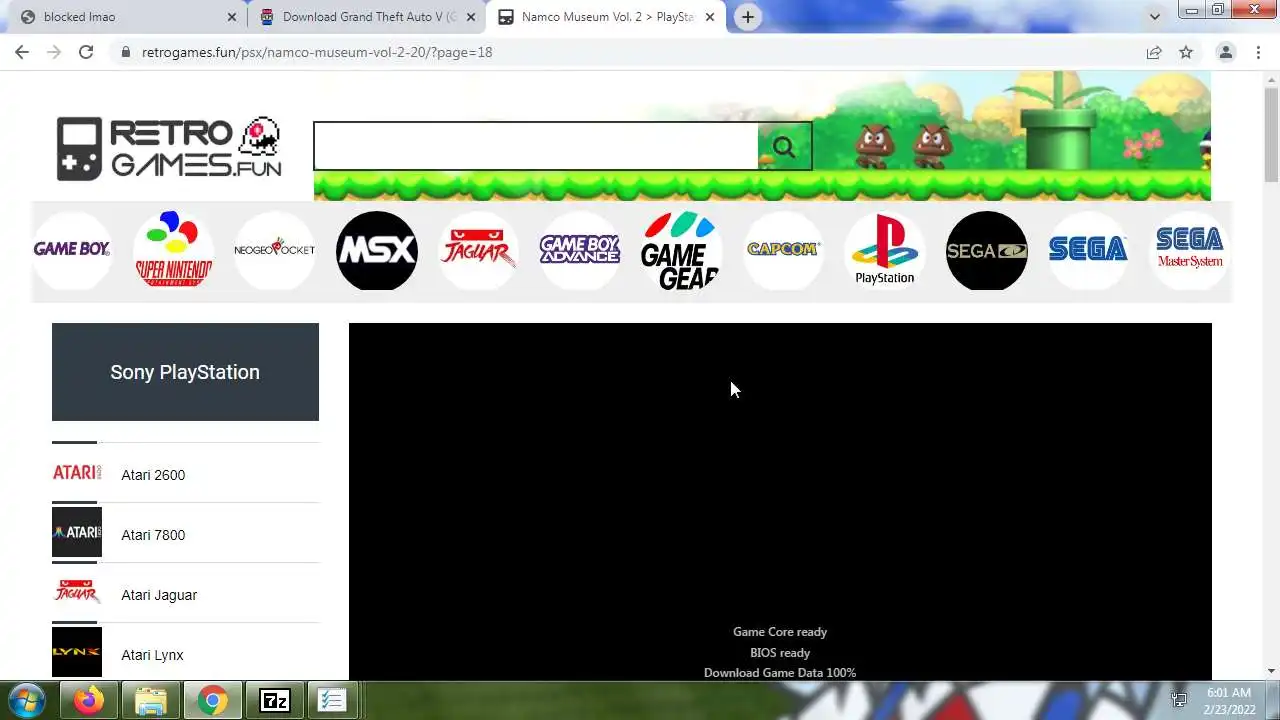Click the Sony PlayStation header
Image resolution: width=1280 pixels, height=720 pixels.
click(185, 372)
